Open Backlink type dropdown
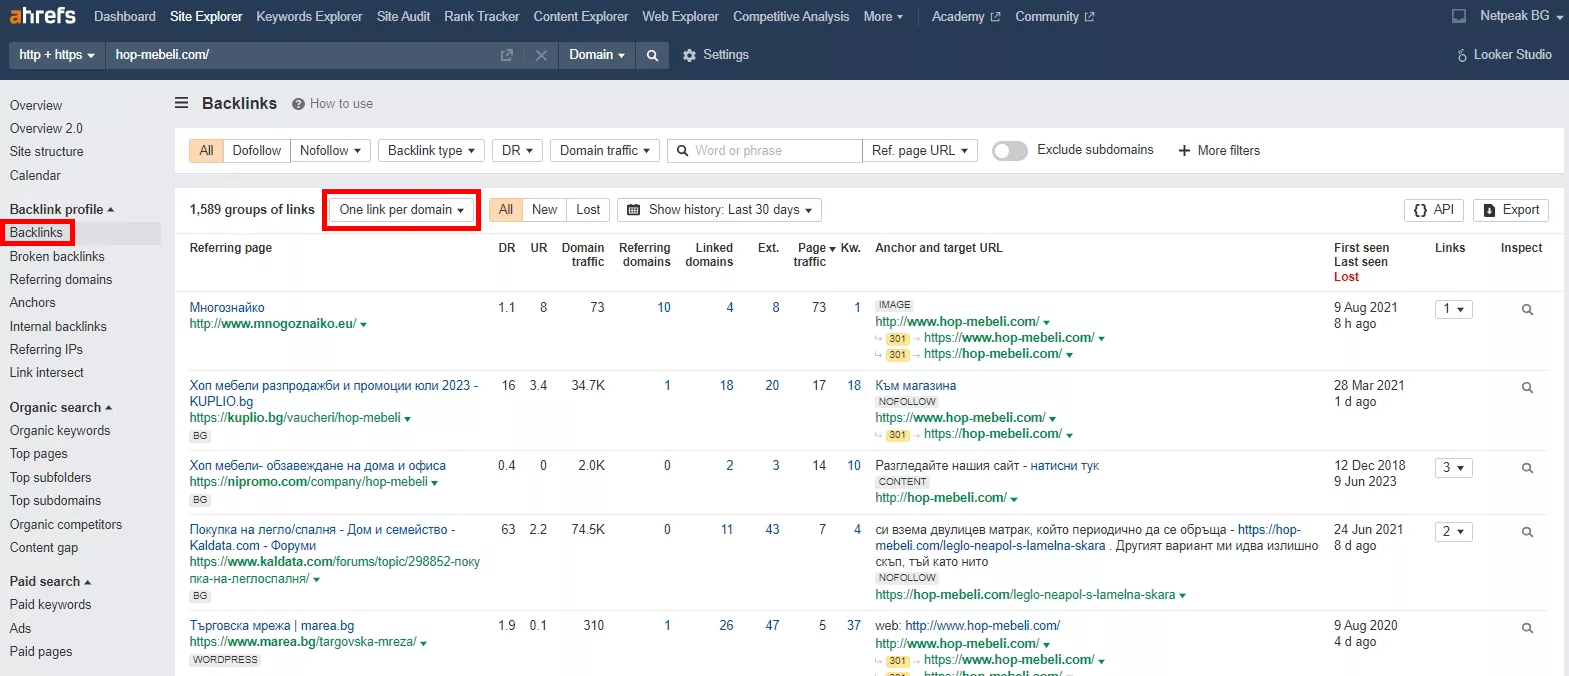Screen dimensions: 1569x676 (431, 150)
